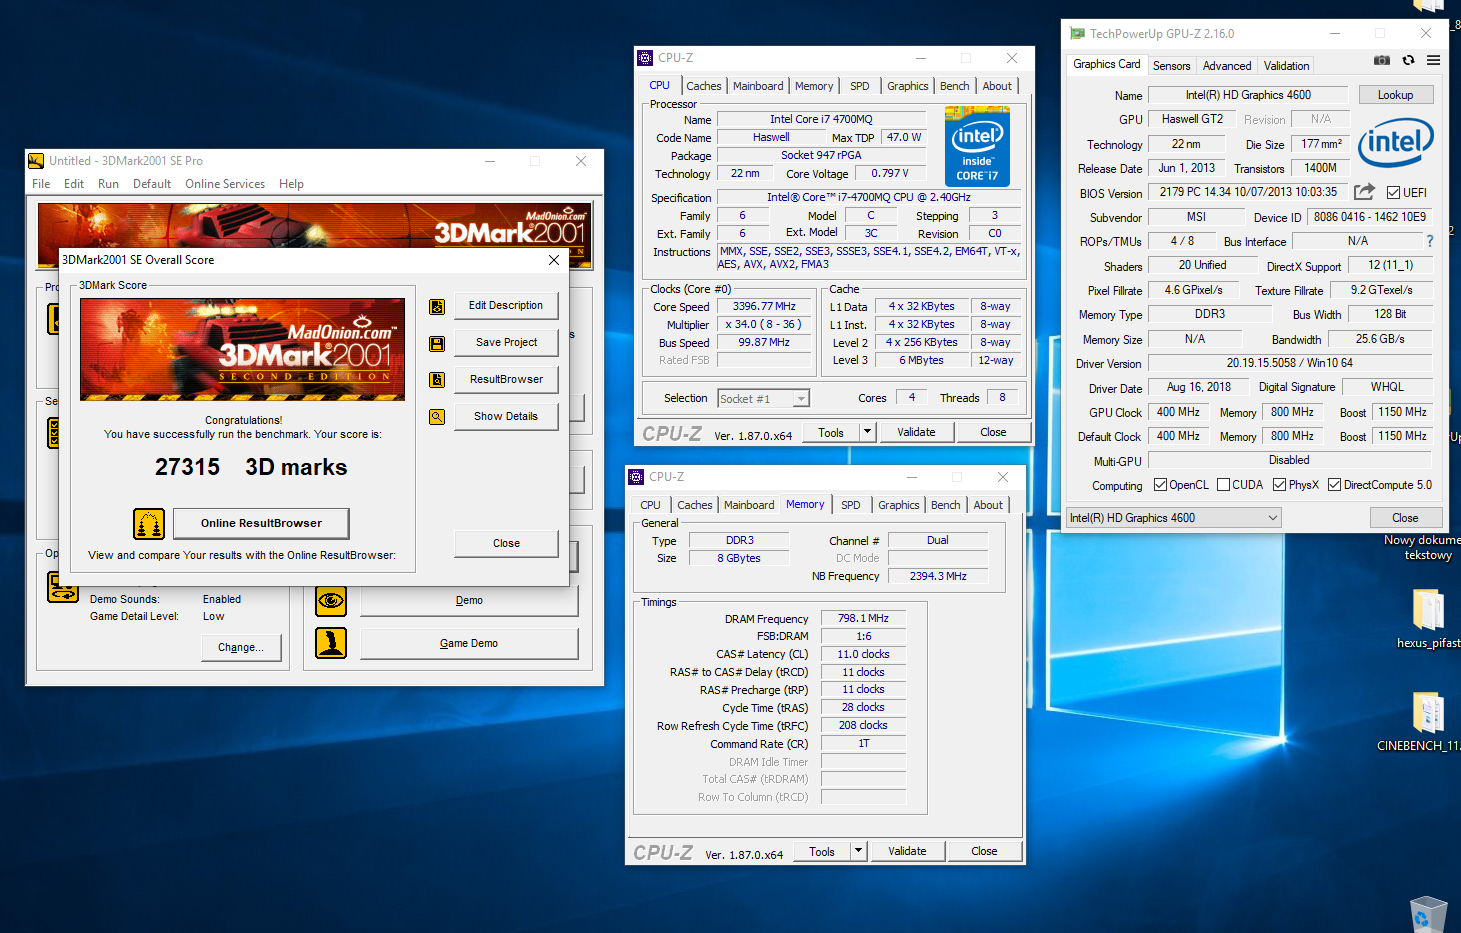Click the Online ResultBrowser podium icon
1461x933 pixels.
point(149,524)
